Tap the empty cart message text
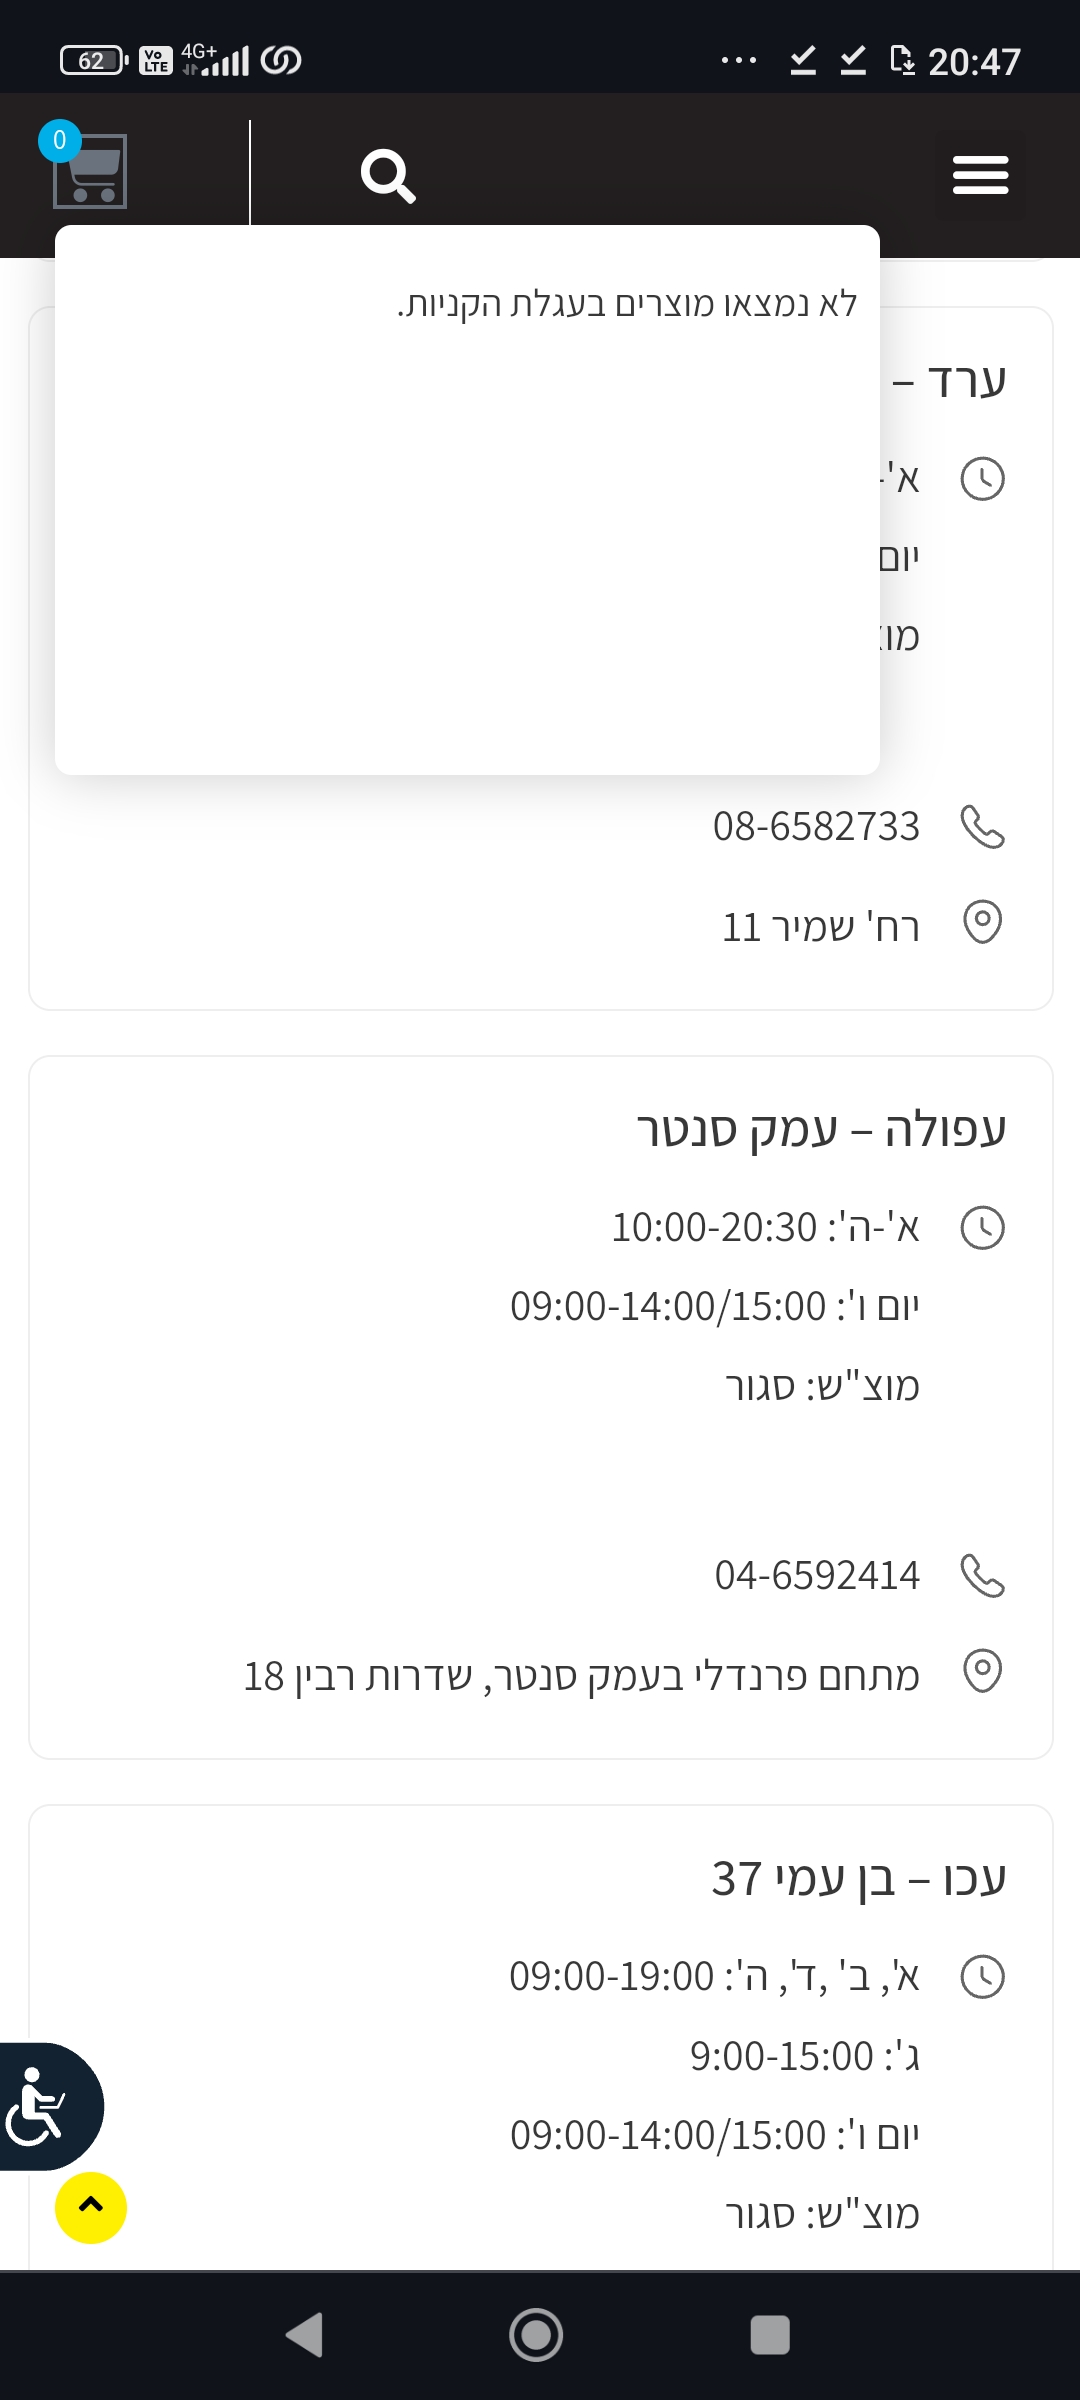The height and width of the screenshot is (2400, 1080). (x=627, y=303)
